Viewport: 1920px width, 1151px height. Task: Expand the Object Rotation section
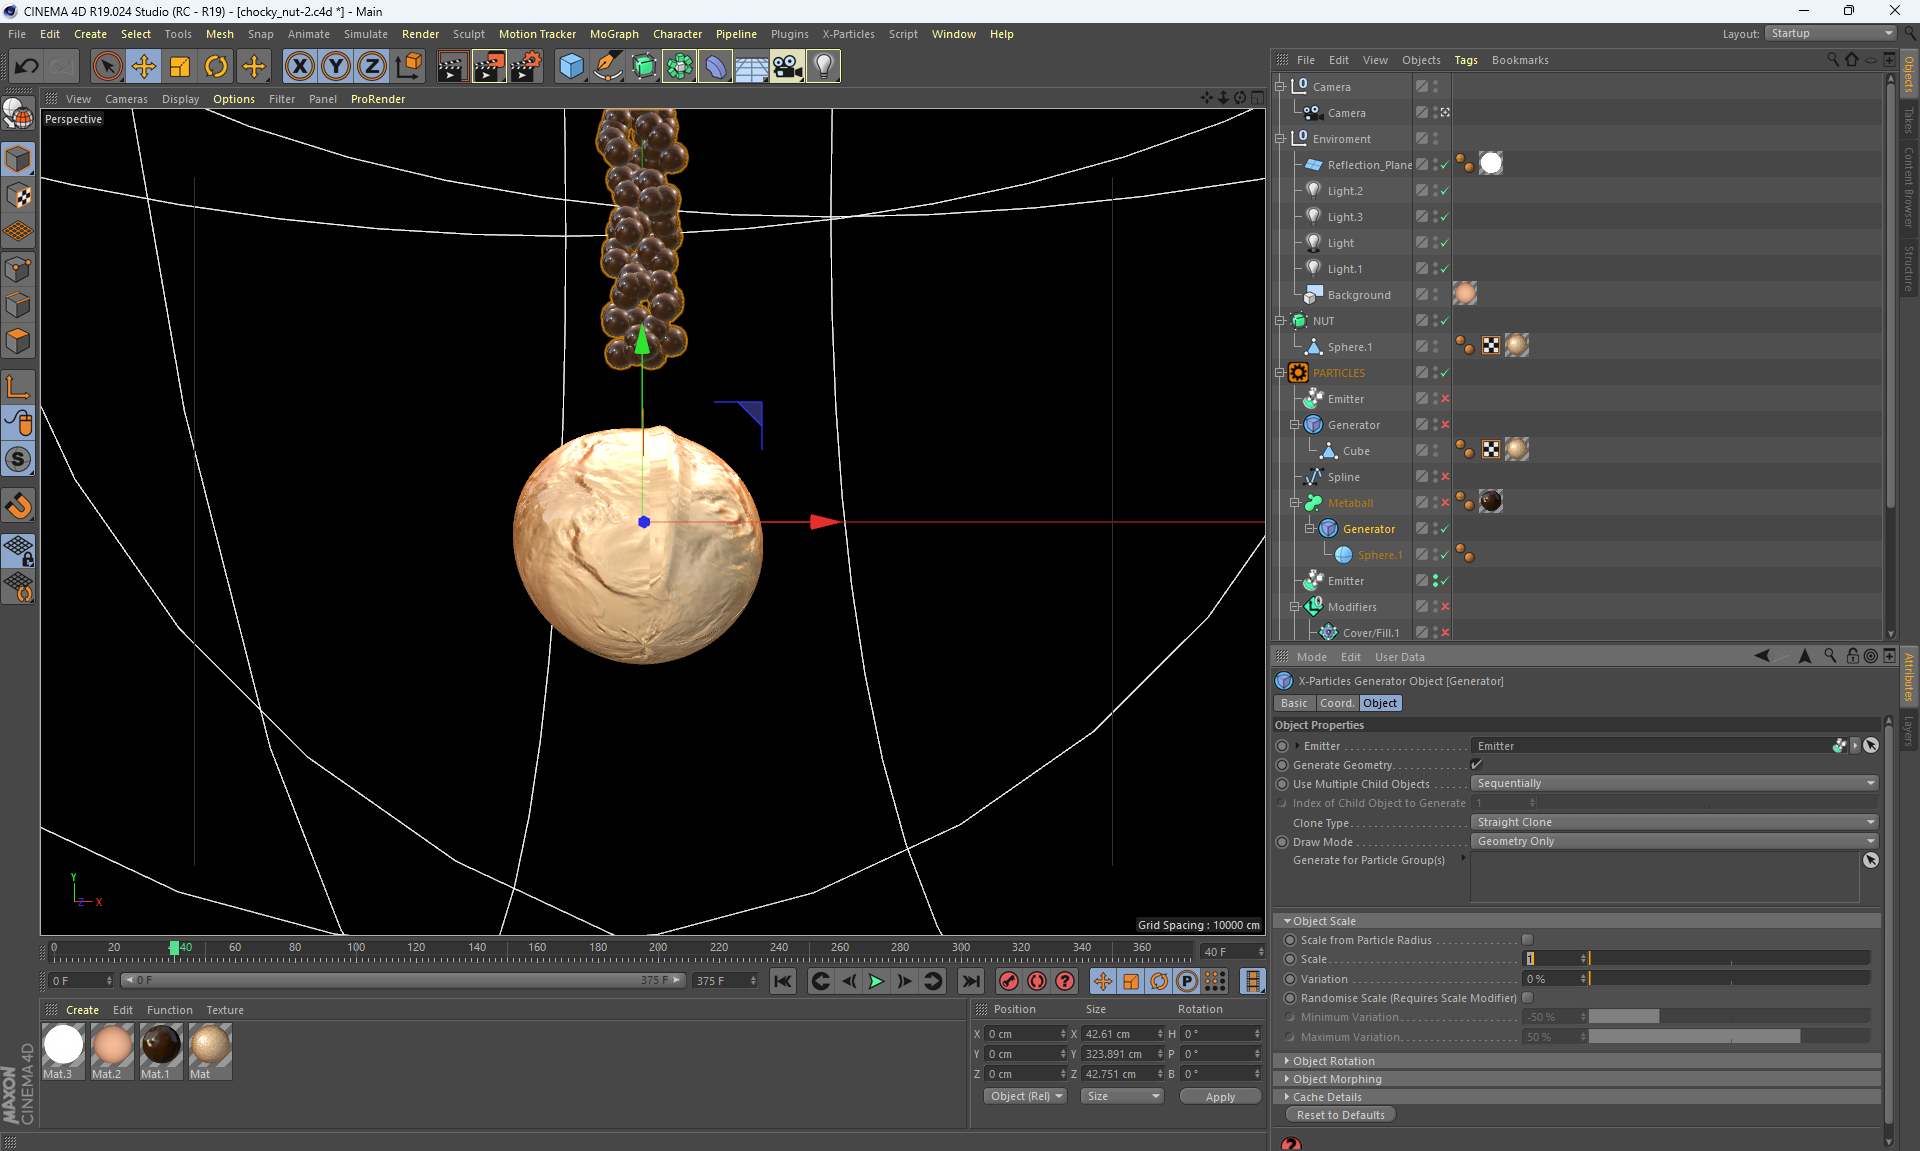[1333, 1061]
